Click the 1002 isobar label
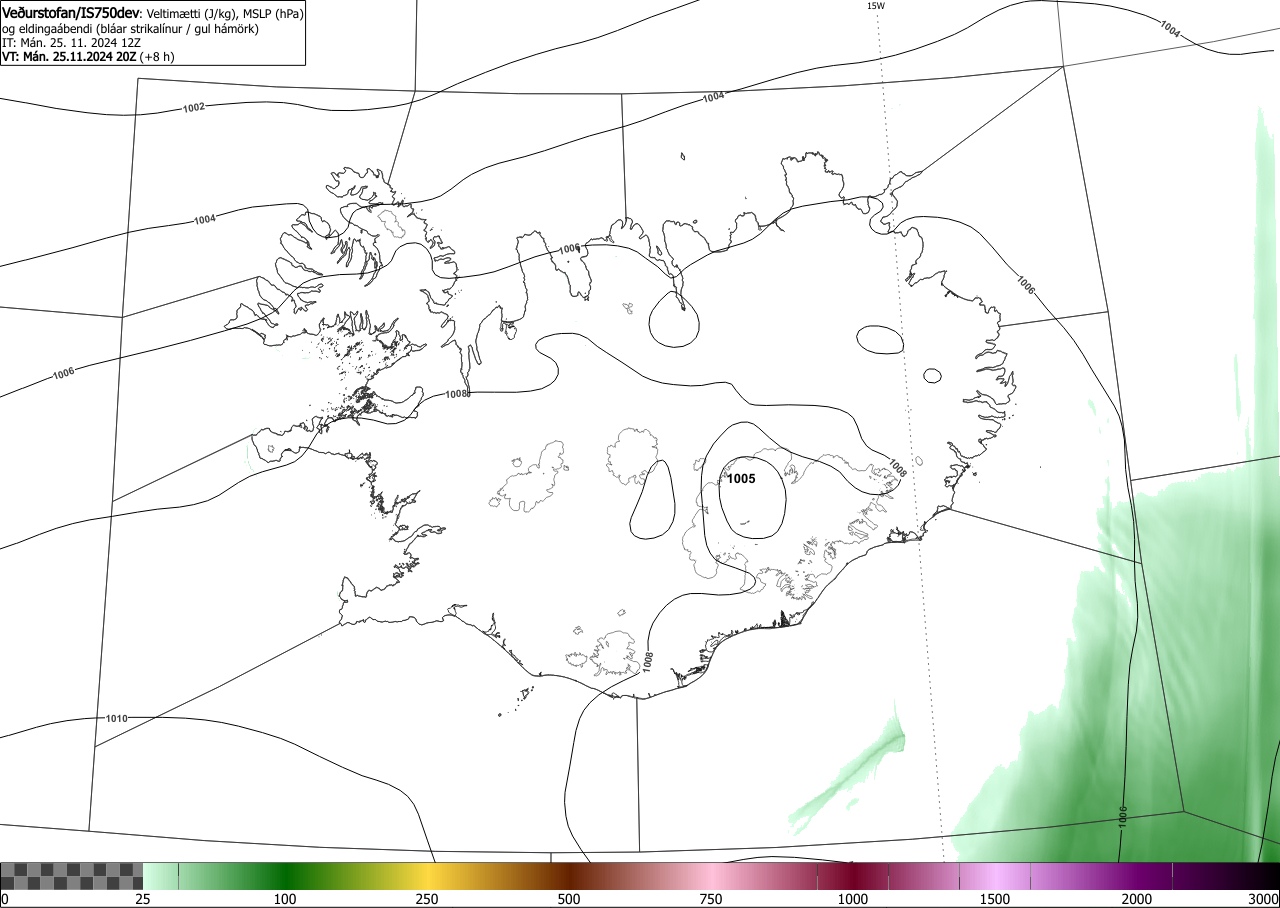The width and height of the screenshot is (1280, 908). [194, 107]
